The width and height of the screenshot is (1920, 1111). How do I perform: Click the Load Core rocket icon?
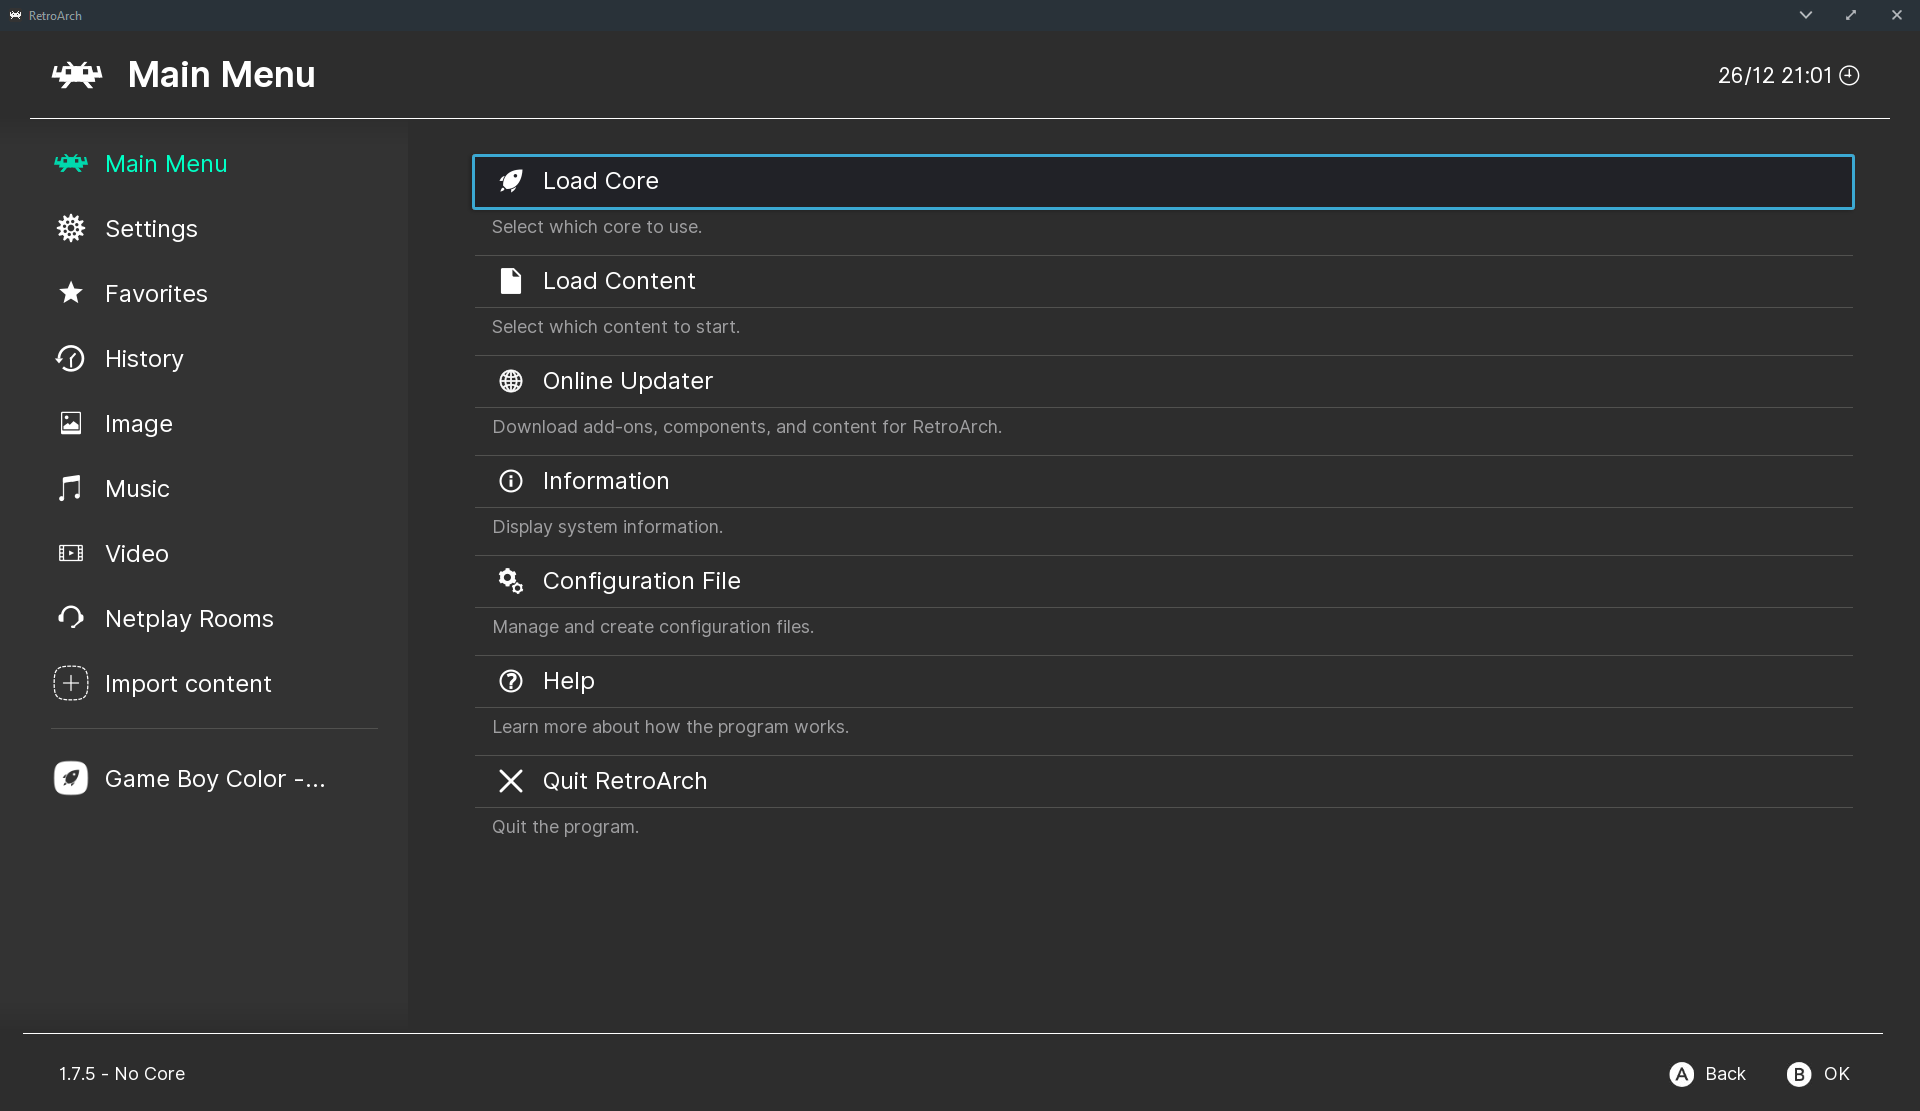pos(511,181)
